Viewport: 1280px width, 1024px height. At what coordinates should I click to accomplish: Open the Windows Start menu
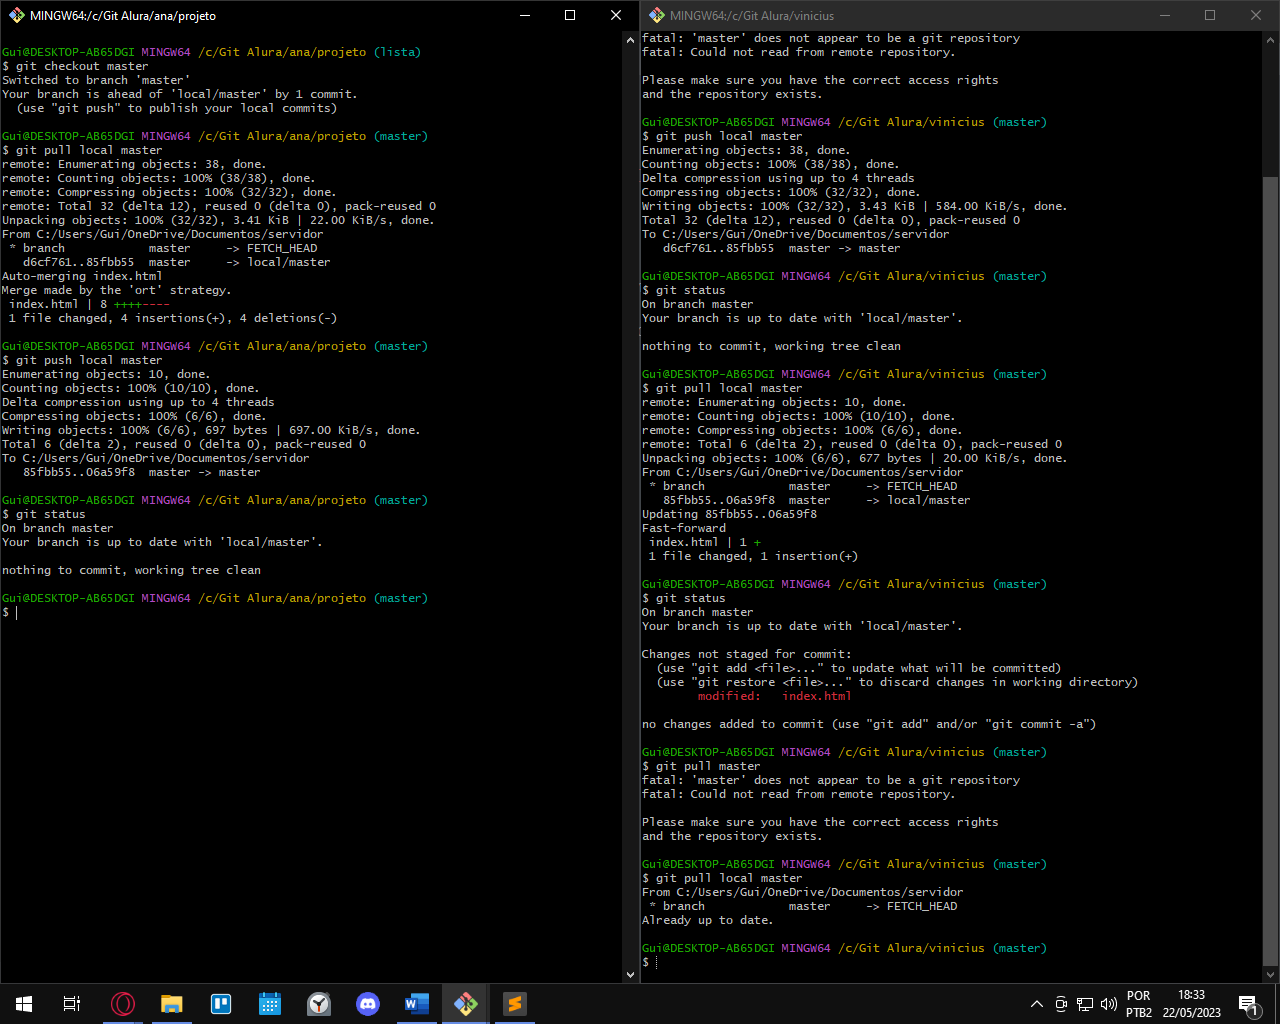coord(24,1004)
